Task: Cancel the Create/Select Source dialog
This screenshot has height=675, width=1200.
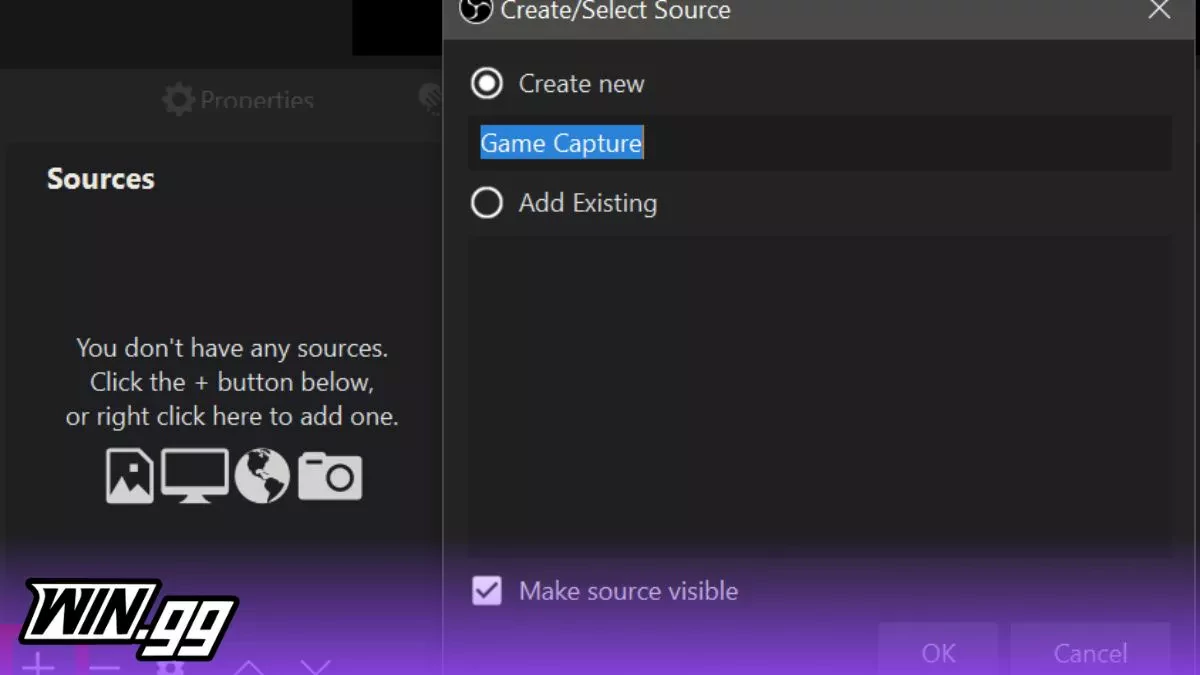Action: click(x=1090, y=651)
